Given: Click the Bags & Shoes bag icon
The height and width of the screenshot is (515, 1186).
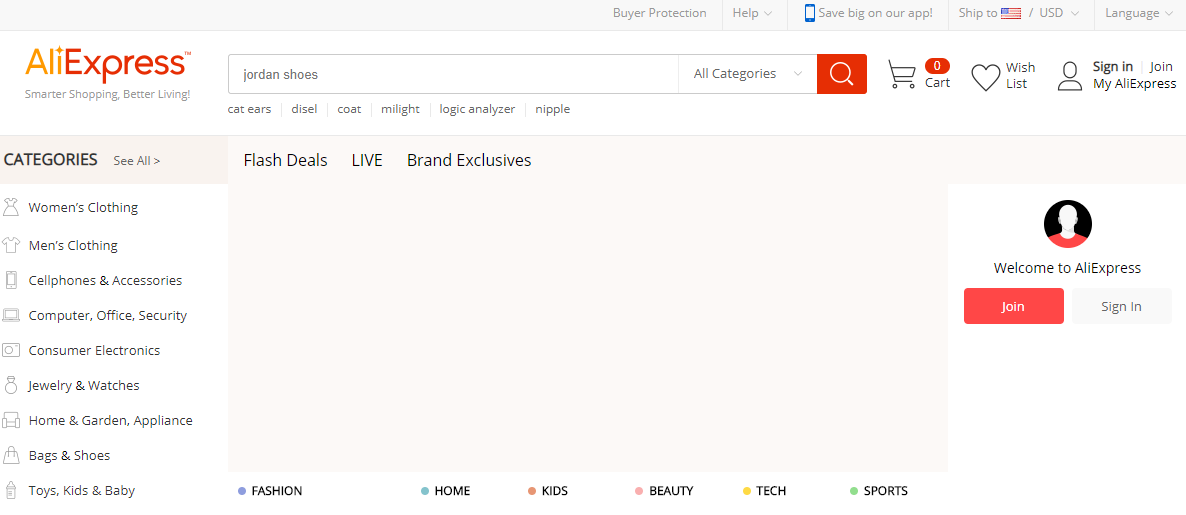Looking at the screenshot, I should (x=11, y=455).
